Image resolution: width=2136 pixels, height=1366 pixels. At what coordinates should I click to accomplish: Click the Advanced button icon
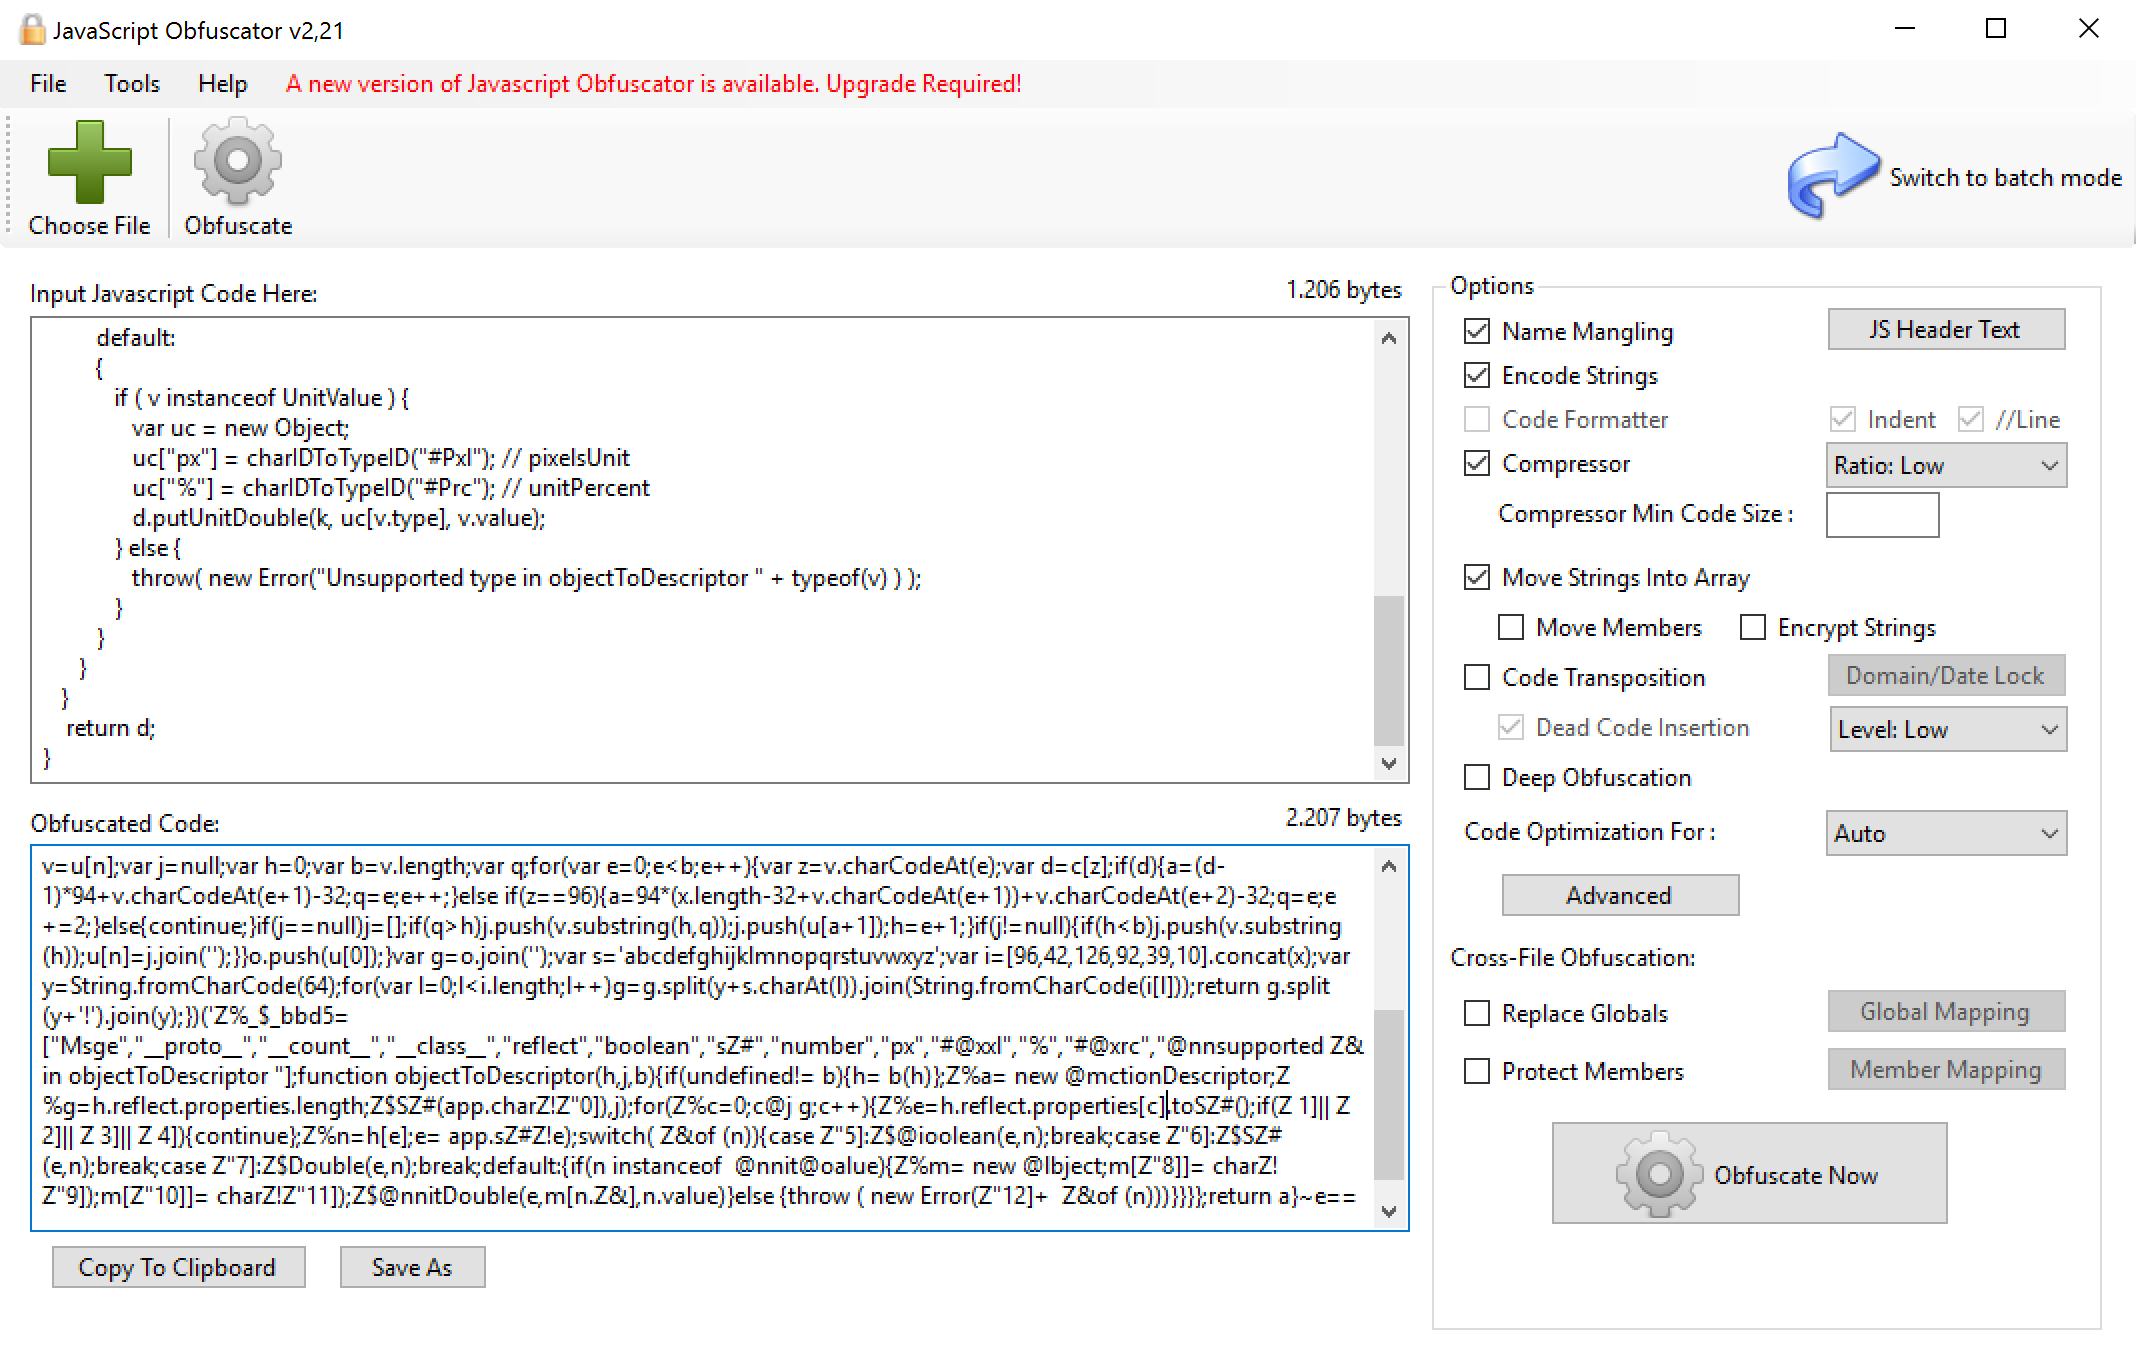[1621, 894]
